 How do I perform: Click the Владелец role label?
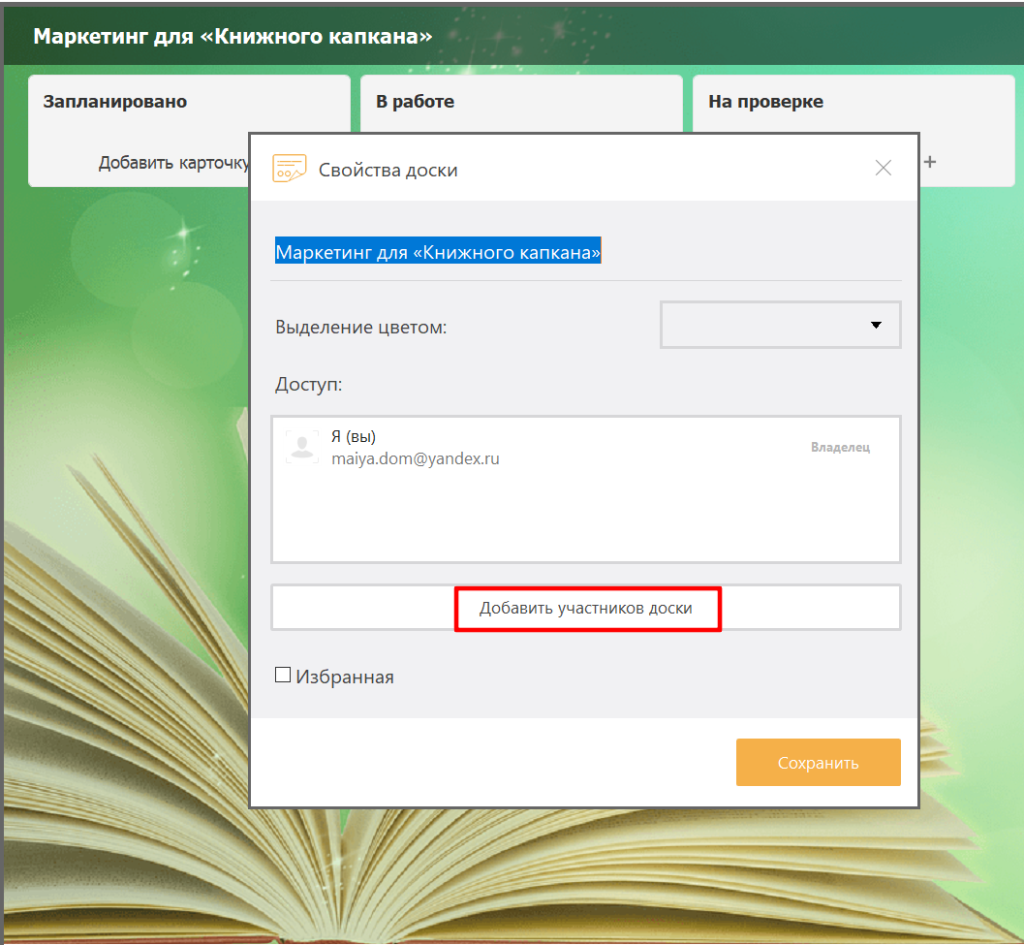click(840, 447)
